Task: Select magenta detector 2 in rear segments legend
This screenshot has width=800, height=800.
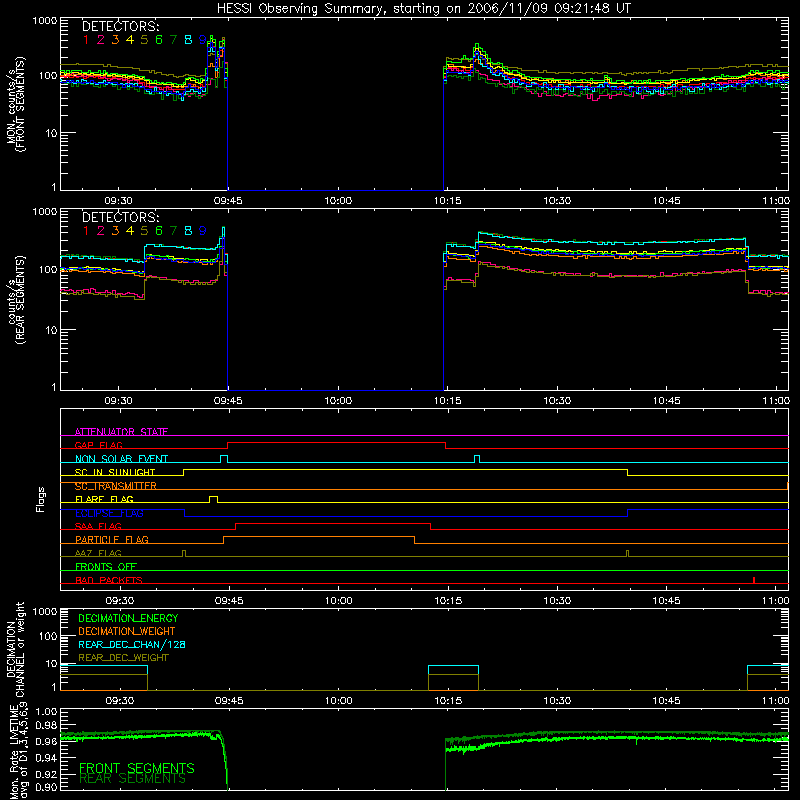Action: (x=101, y=231)
